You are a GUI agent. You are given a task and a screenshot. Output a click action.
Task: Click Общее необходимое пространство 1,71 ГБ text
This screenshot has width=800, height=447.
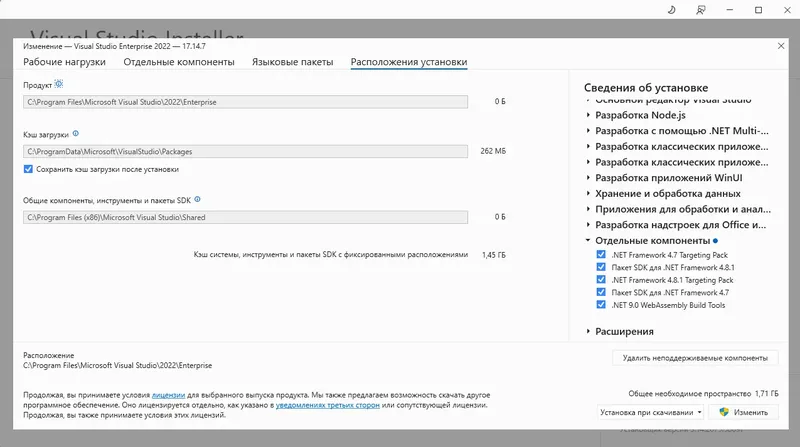tap(704, 393)
